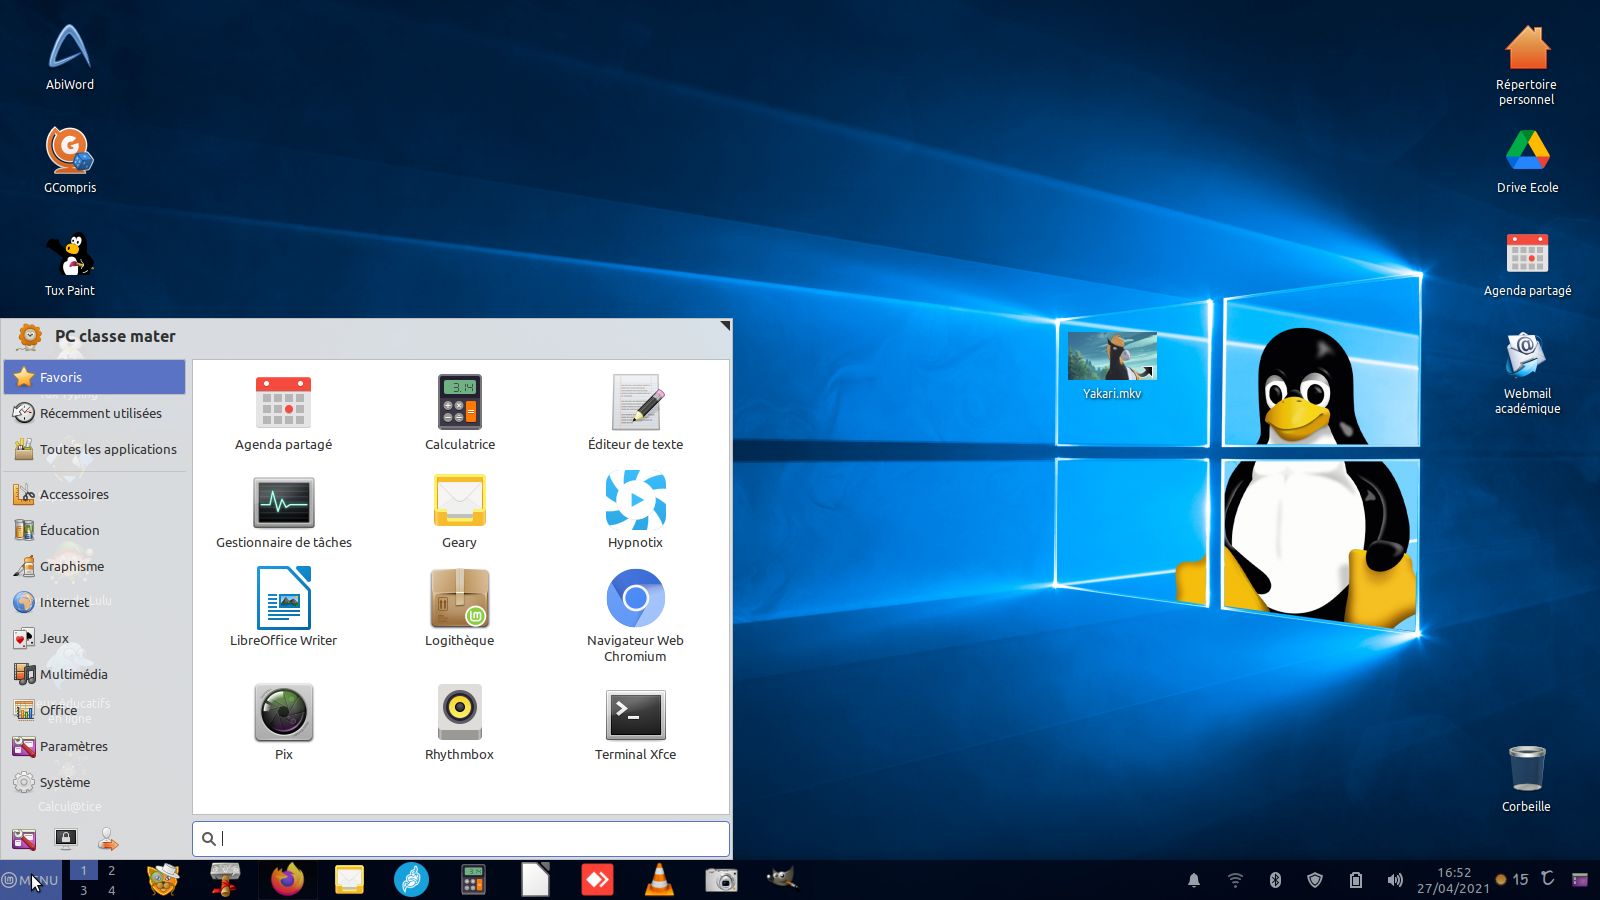Open LibreOffice Writer
1600x900 pixels.
[x=284, y=608]
